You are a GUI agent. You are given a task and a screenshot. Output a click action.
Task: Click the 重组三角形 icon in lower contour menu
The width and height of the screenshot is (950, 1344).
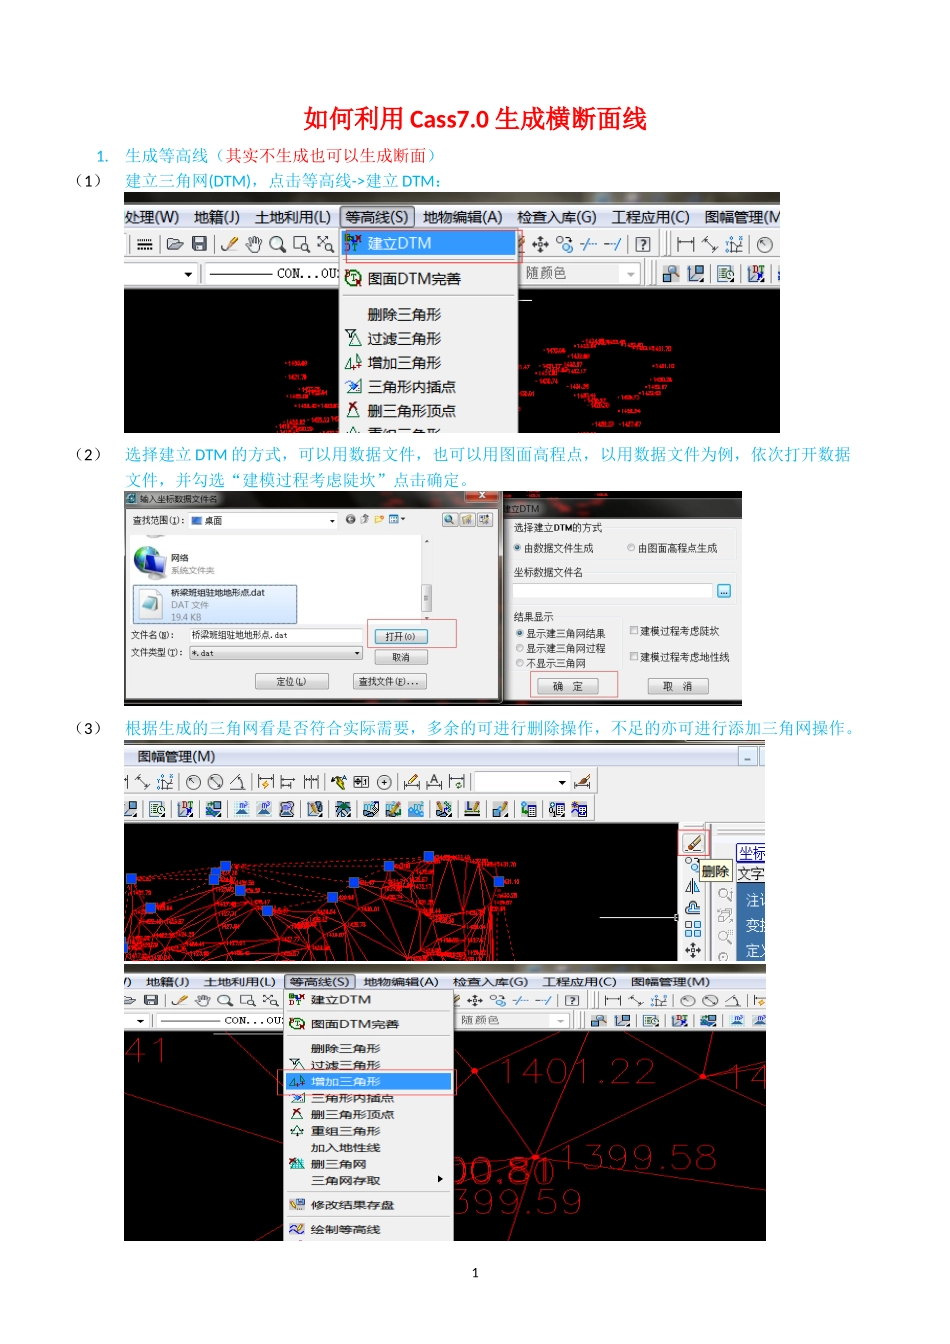coord(297,1131)
